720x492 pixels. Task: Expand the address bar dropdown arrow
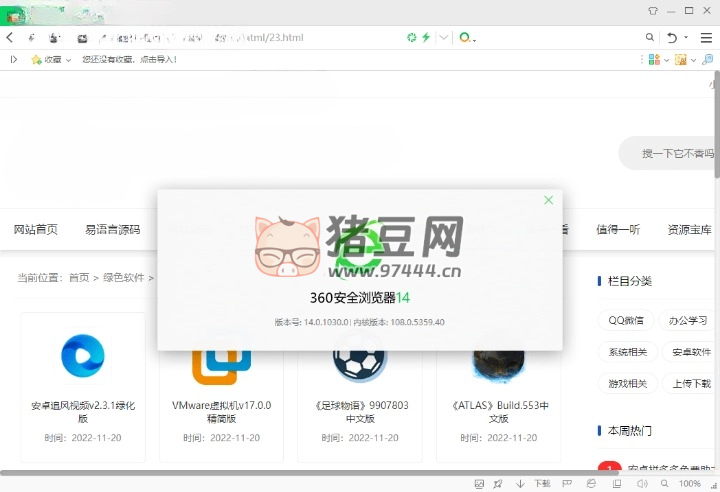point(443,38)
